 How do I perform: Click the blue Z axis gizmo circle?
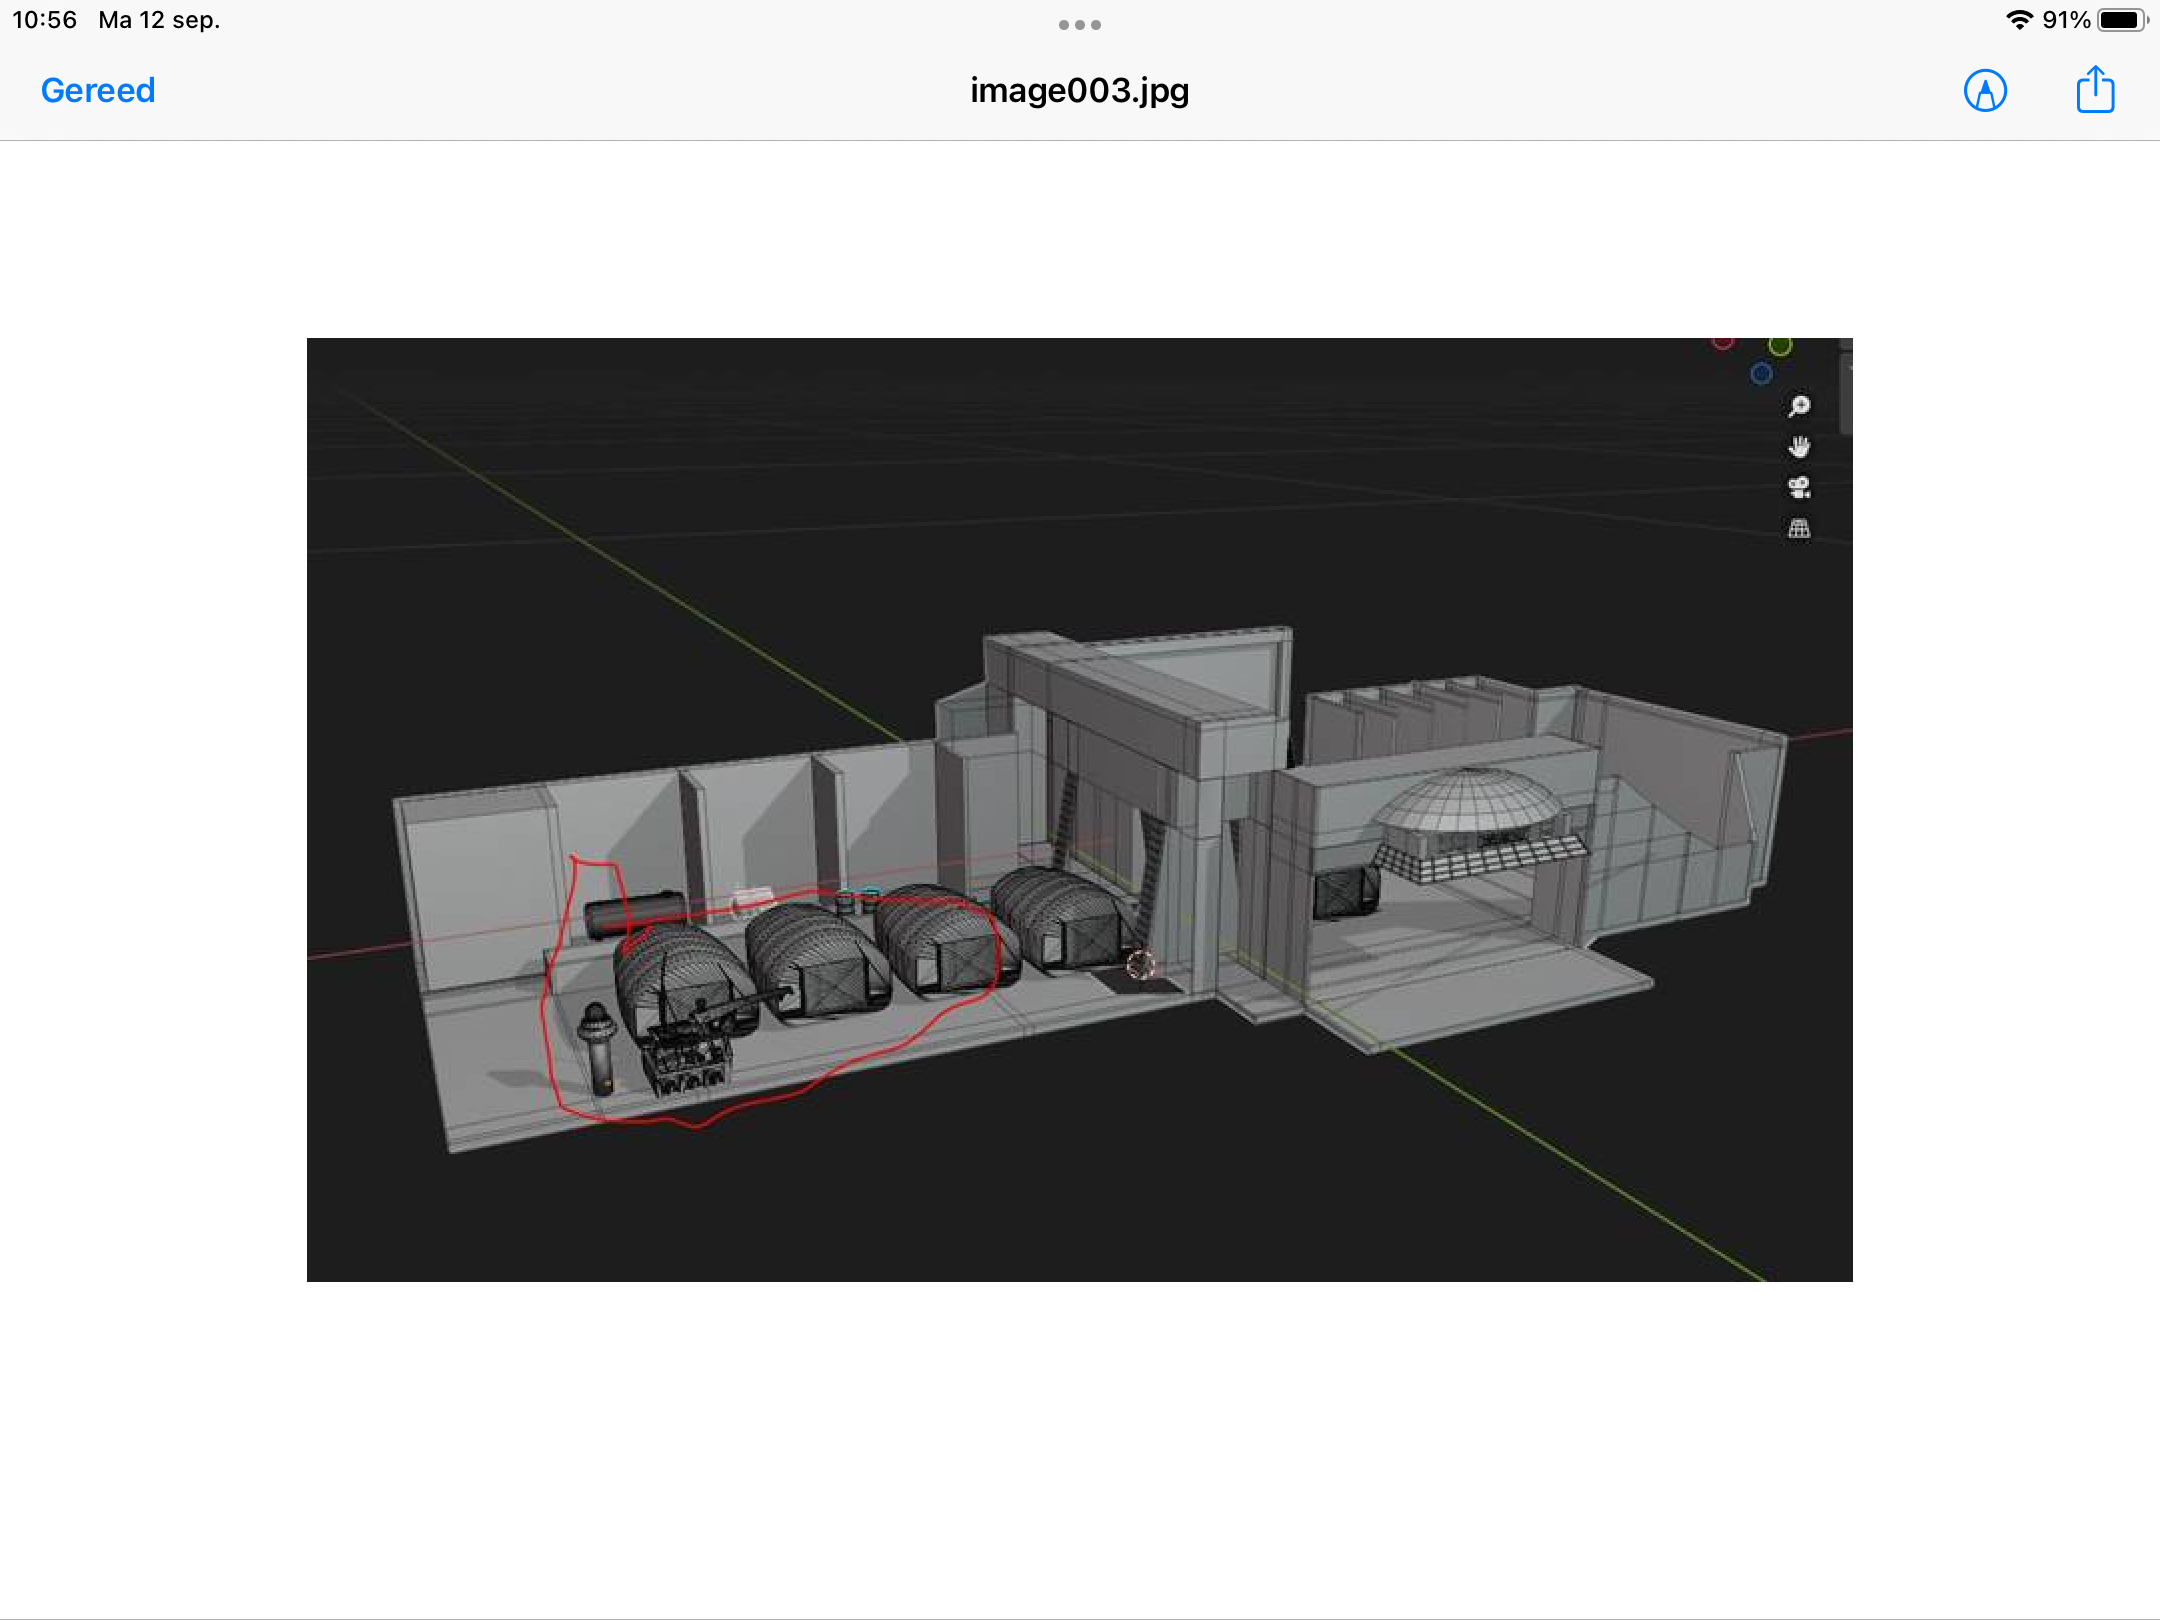[x=1761, y=374]
